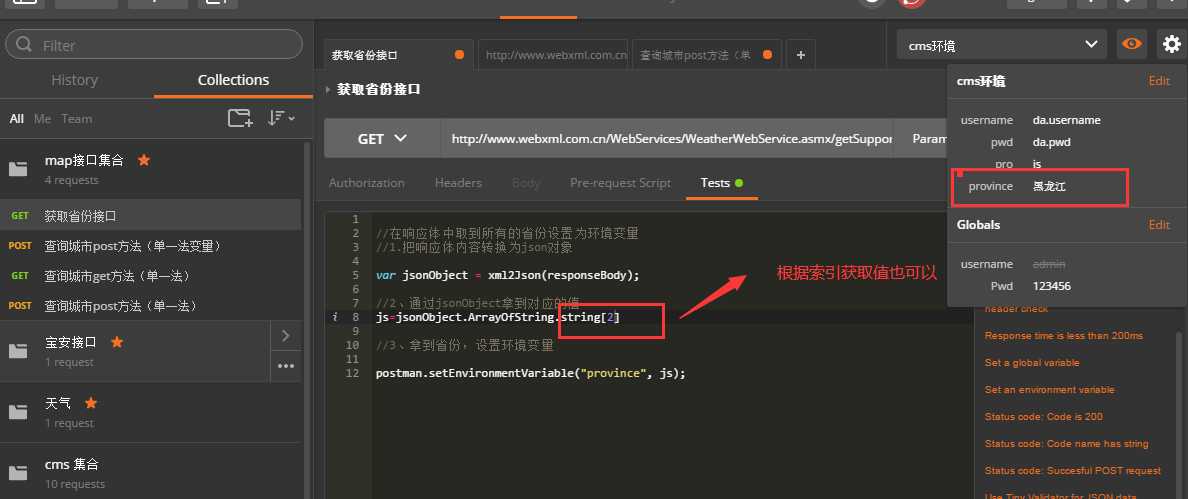Click the da.pwd environment value
Screen dimensions: 1188x499
tap(1052, 142)
